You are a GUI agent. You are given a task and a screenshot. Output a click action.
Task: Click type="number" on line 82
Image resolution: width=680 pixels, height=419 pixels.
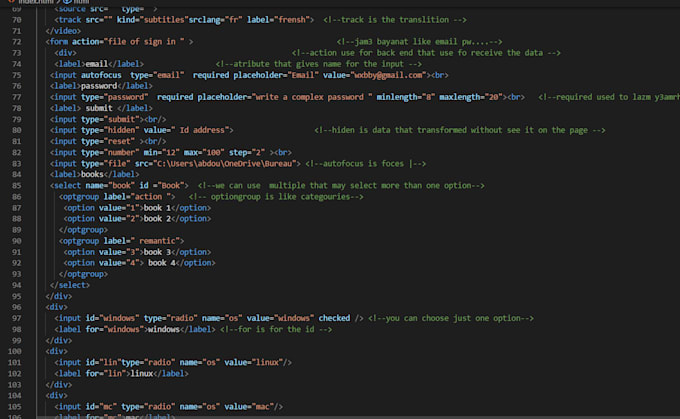(x=110, y=153)
